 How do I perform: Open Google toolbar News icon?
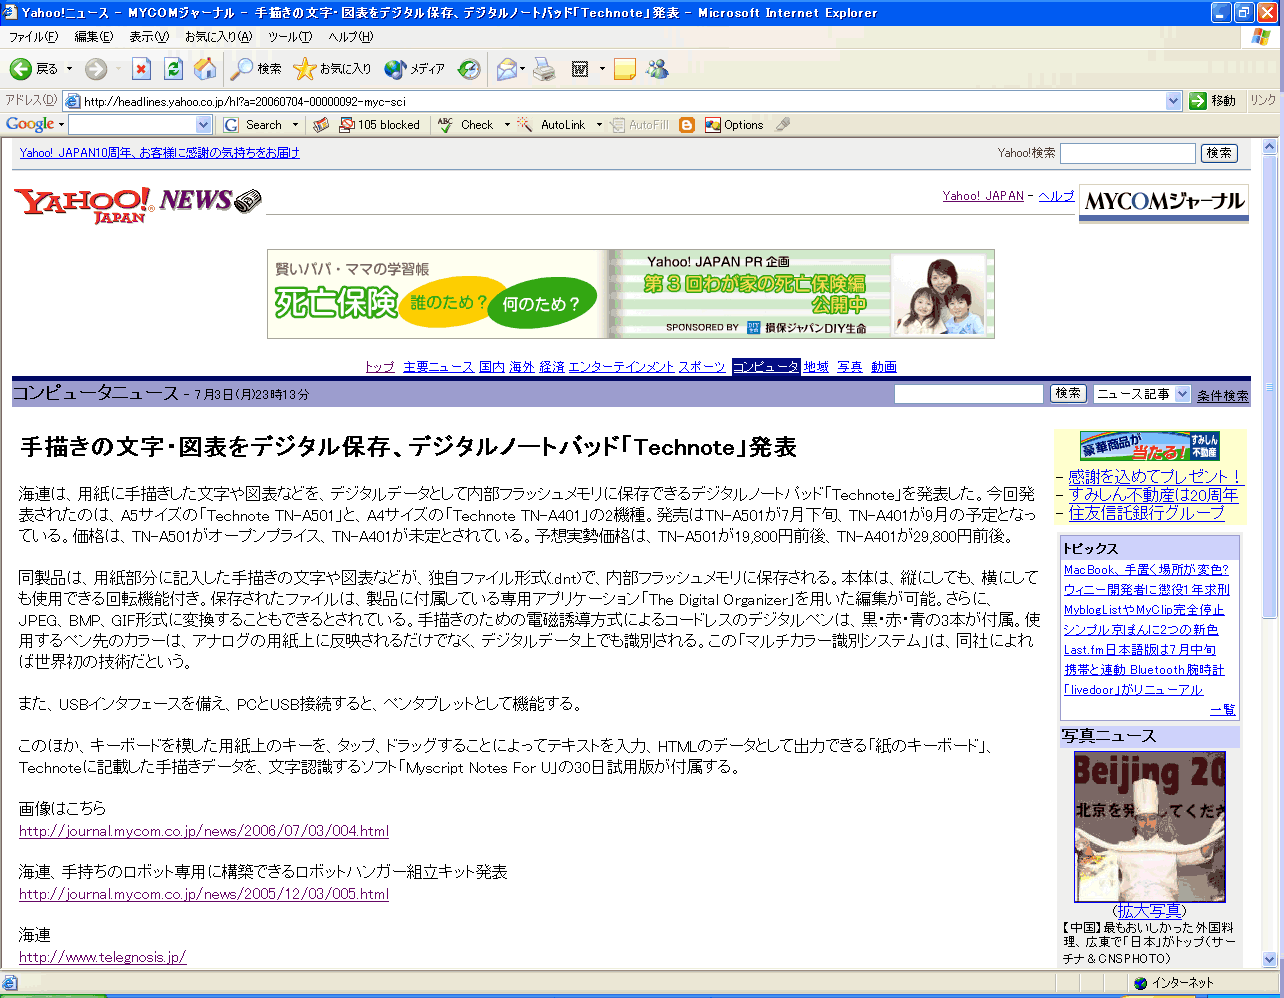[321, 125]
